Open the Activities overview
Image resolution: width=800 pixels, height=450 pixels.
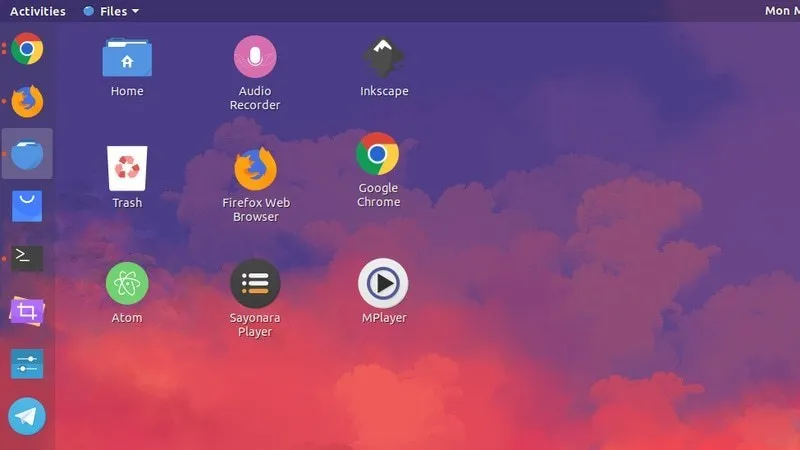[38, 11]
